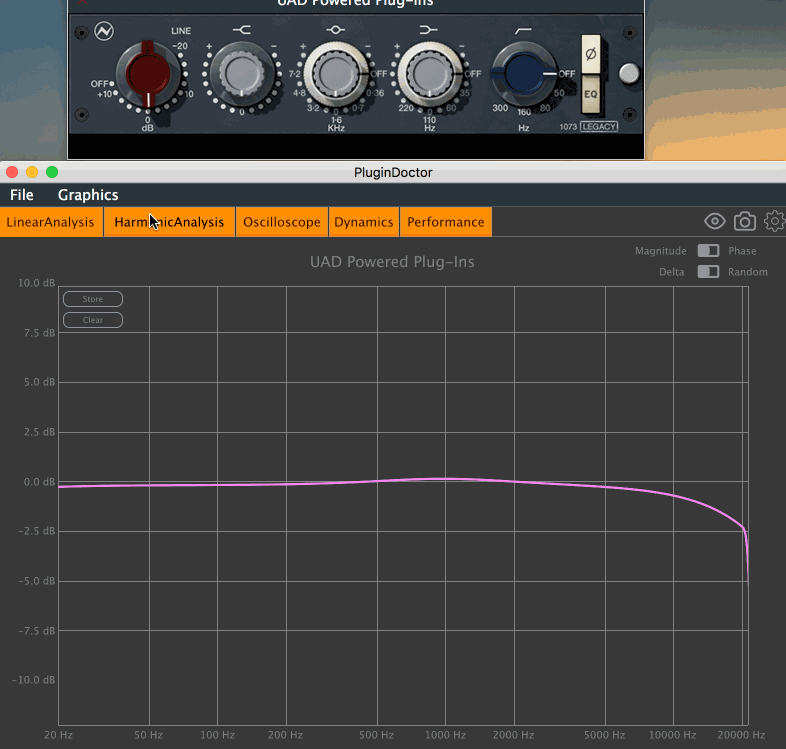Screen dimensions: 786x749
Task: Click the Store button
Action: coord(93,299)
